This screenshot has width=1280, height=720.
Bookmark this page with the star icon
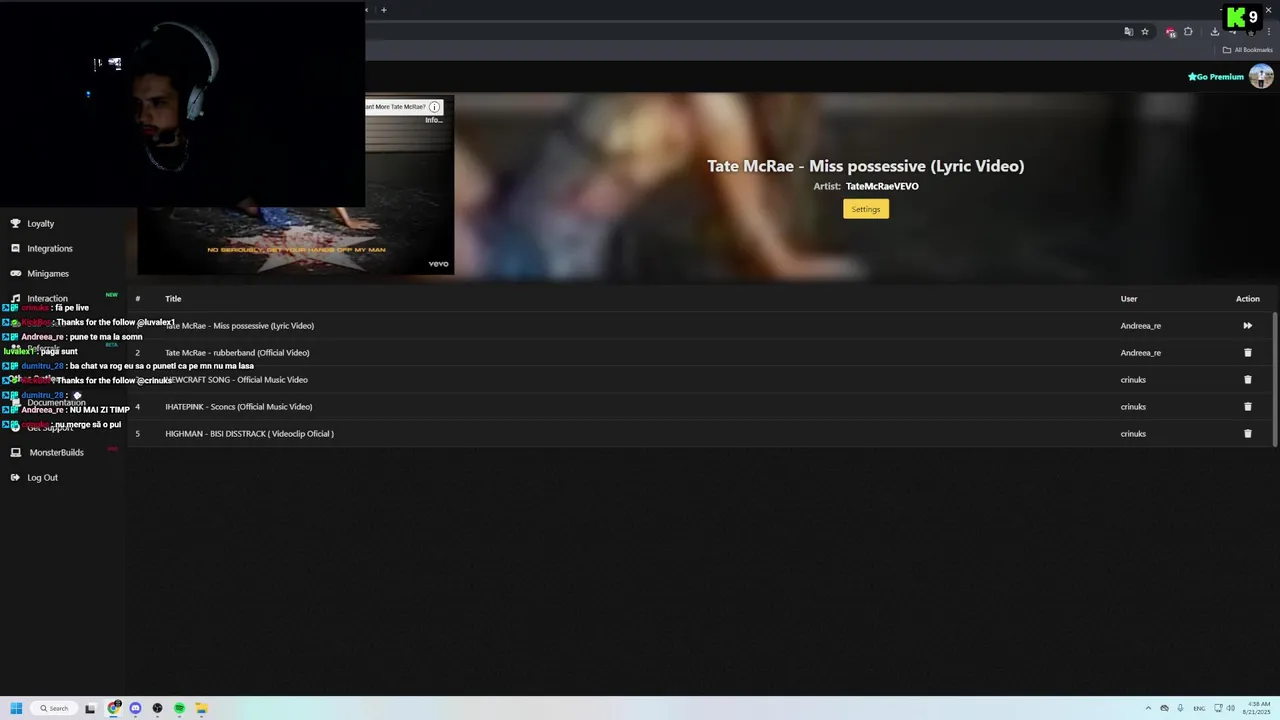1145,31
